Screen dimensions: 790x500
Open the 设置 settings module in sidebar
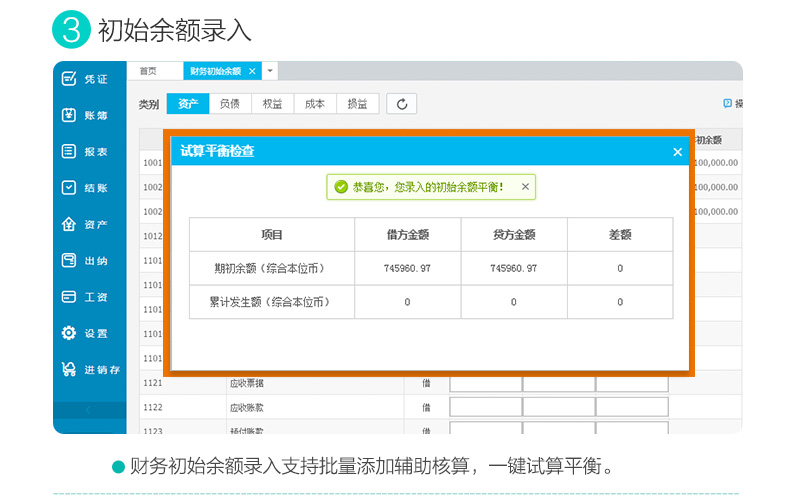(x=86, y=333)
